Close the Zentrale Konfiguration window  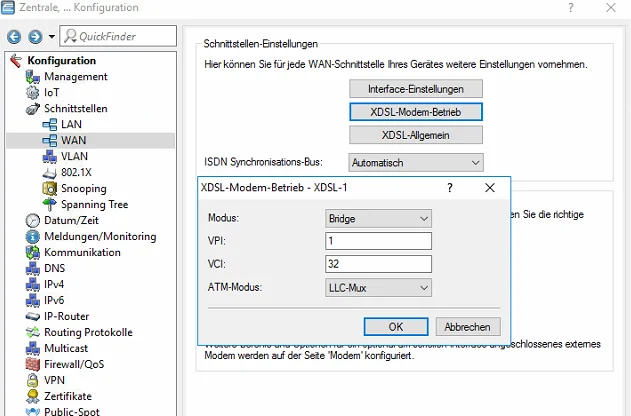coord(611,8)
